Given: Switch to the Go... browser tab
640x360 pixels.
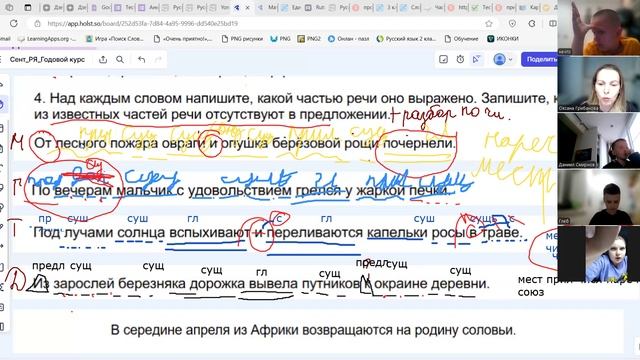Looking at the screenshot, I should coord(102,8).
